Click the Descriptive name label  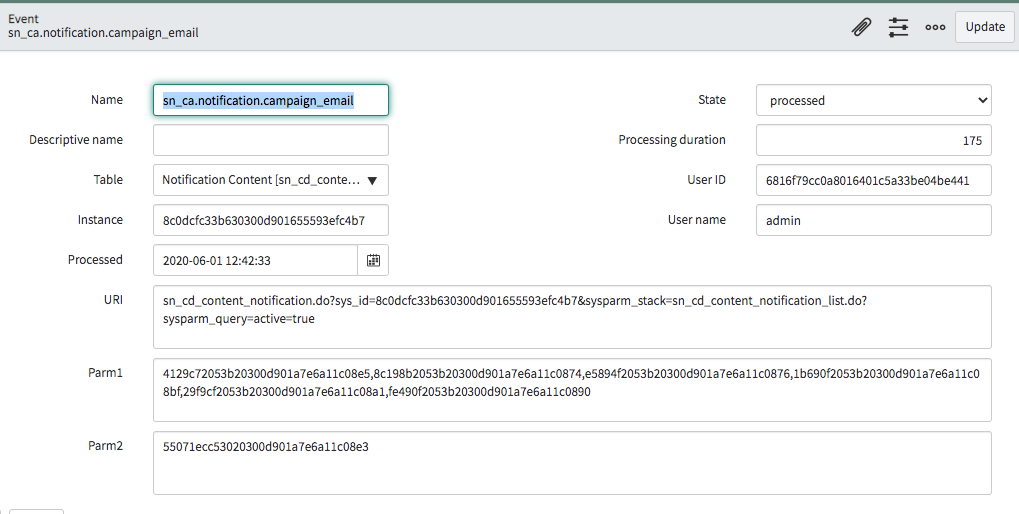click(x=76, y=140)
